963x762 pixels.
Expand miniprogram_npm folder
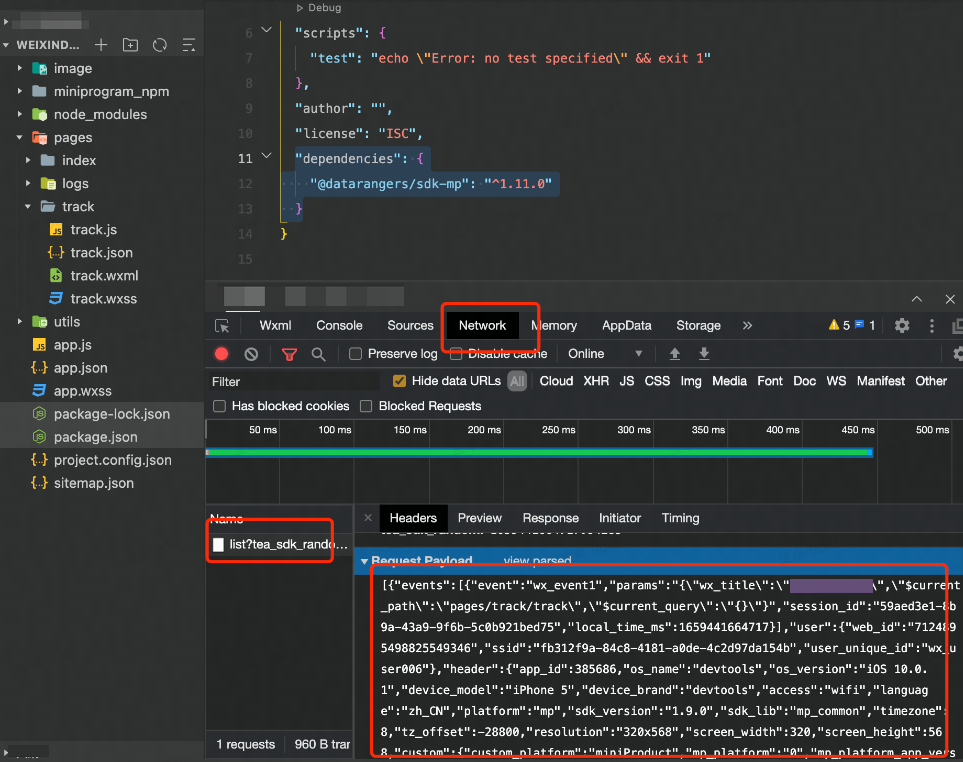tap(20, 91)
